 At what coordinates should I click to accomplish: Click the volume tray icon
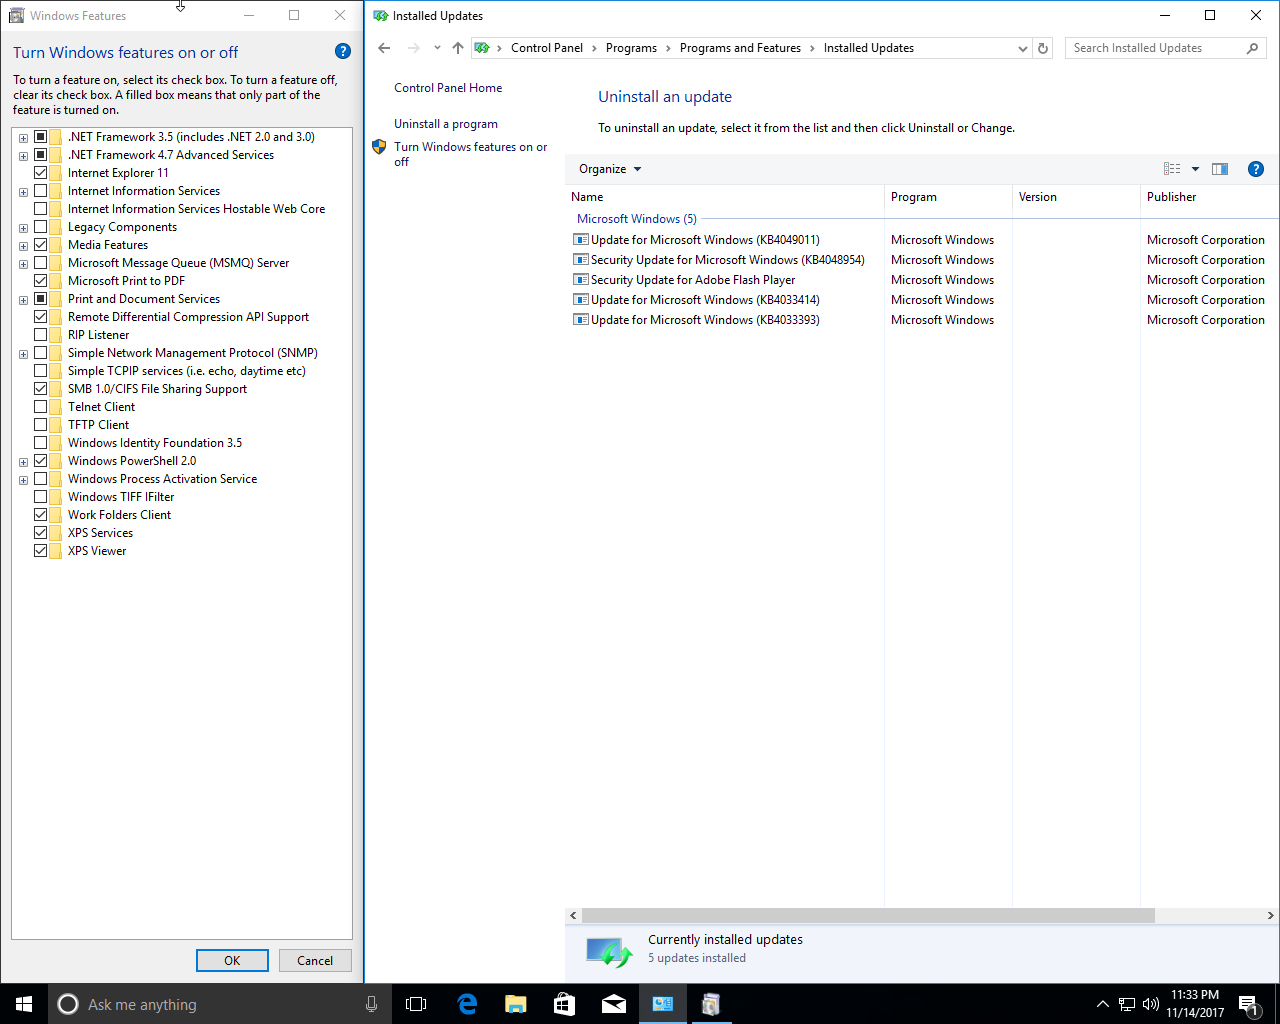(x=1150, y=1004)
